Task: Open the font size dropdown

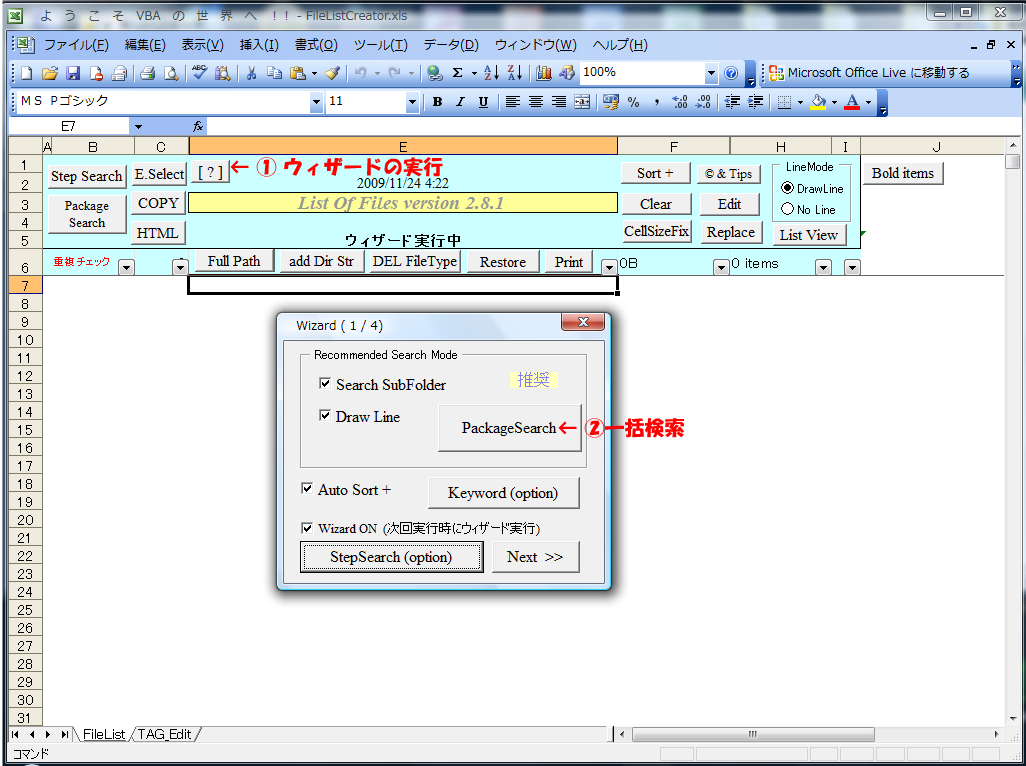Action: (x=412, y=102)
